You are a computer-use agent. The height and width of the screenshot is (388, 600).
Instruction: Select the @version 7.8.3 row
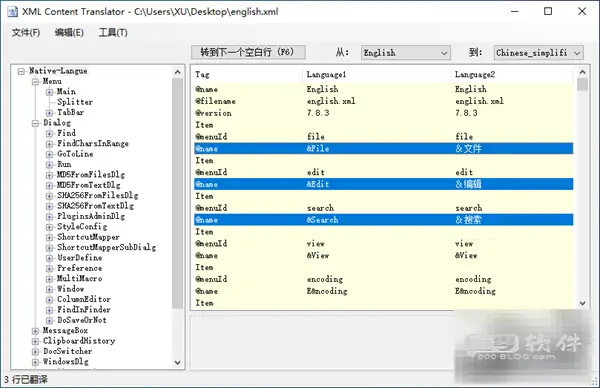point(383,113)
